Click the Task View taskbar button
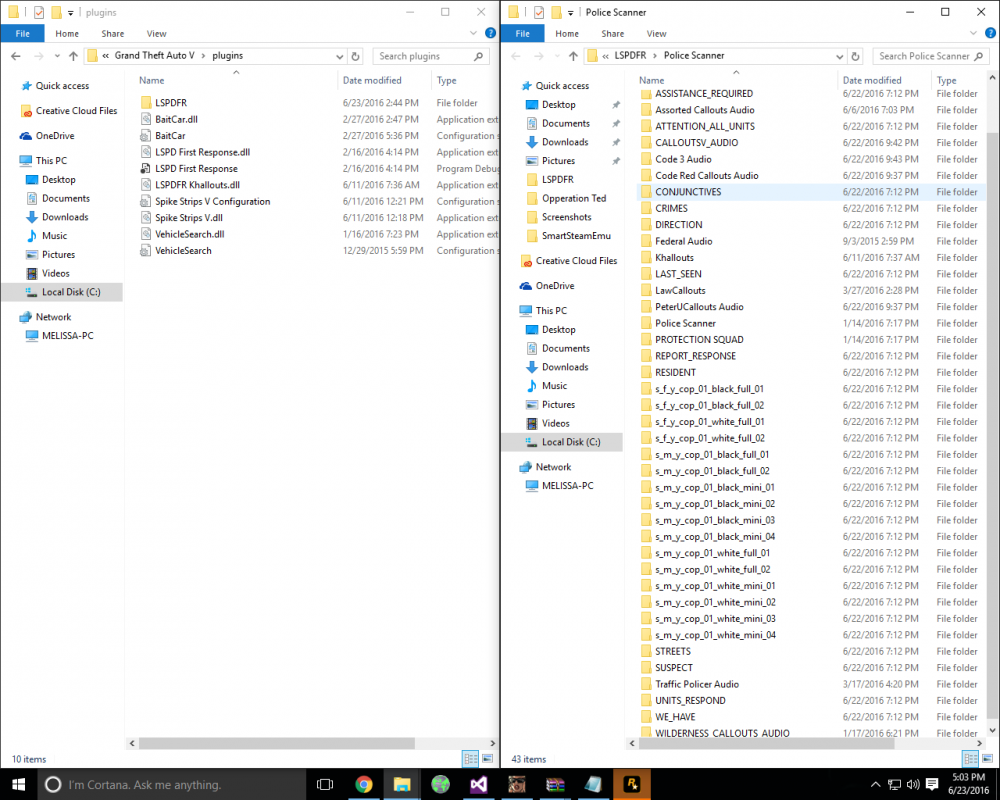Viewport: 1000px width, 800px height. [x=325, y=784]
